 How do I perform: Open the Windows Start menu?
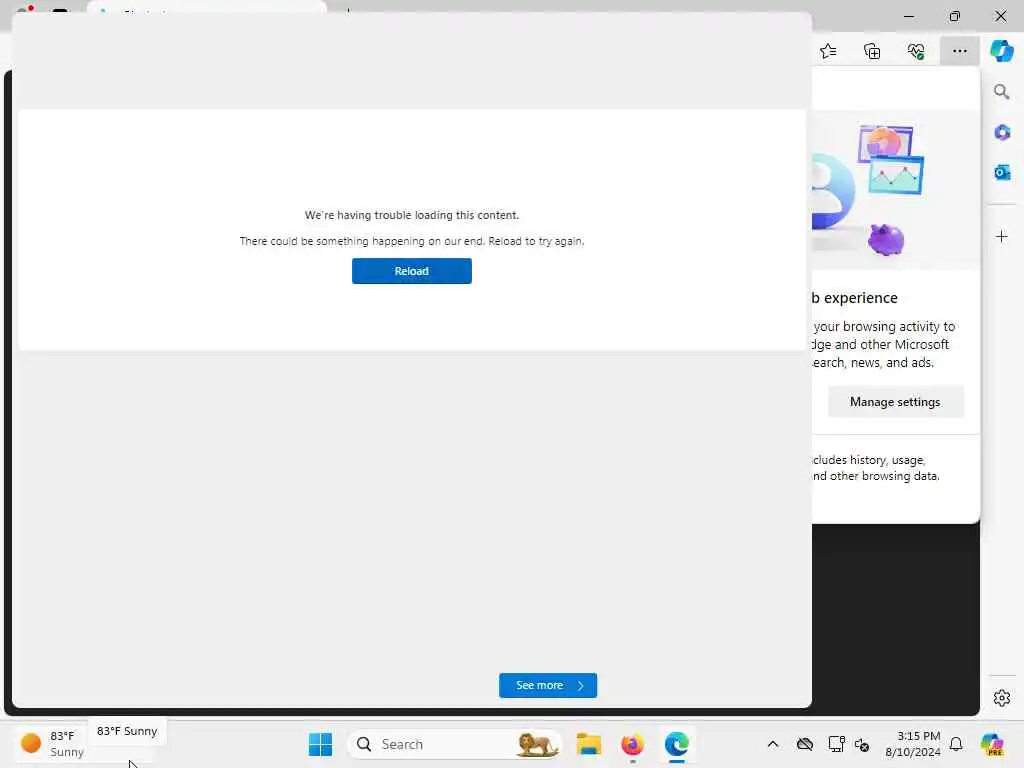(320, 744)
